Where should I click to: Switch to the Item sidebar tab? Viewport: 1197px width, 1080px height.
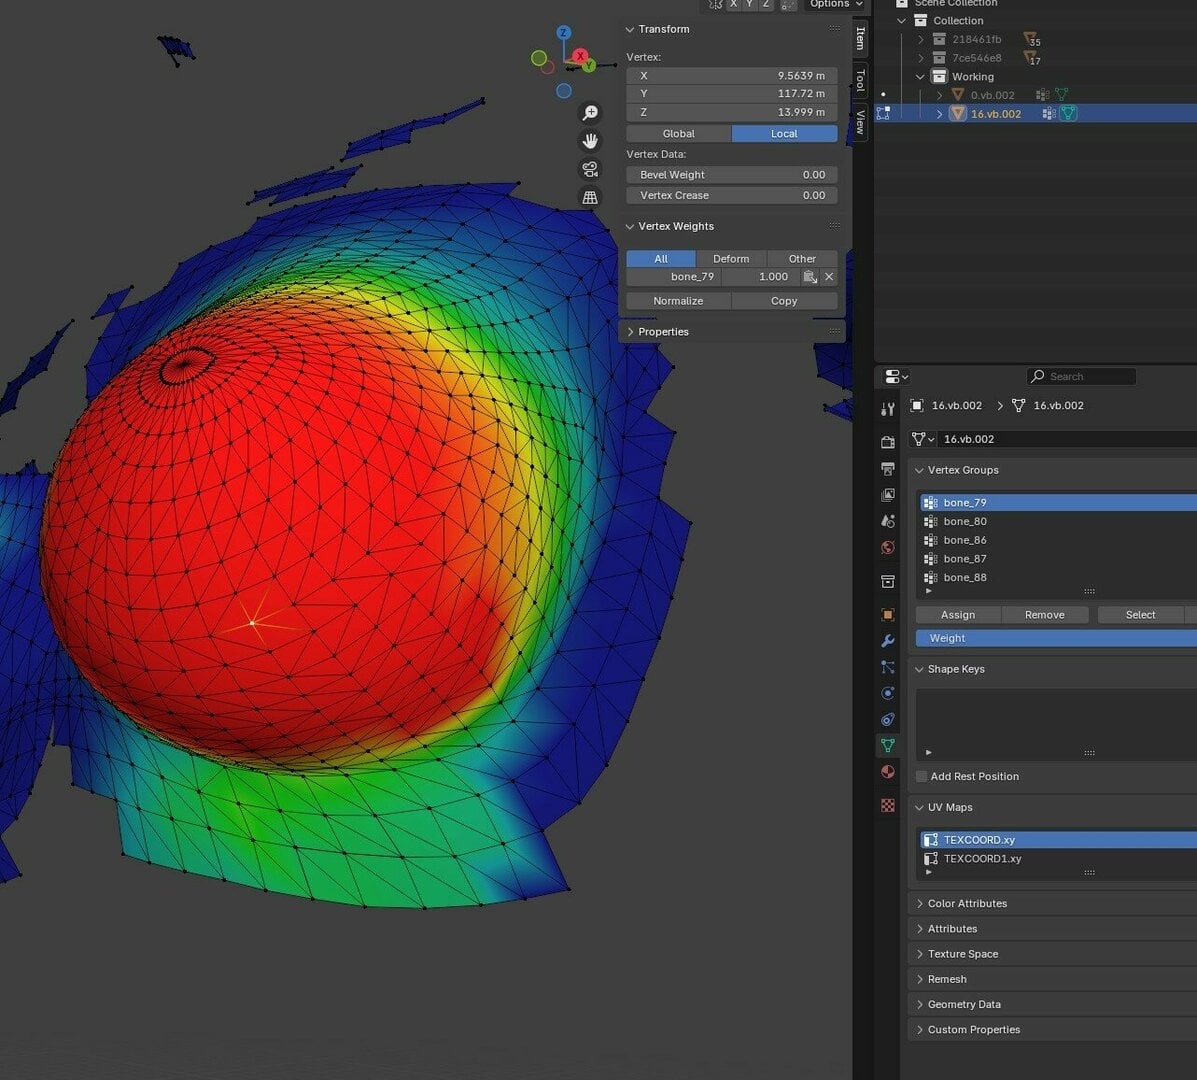860,38
